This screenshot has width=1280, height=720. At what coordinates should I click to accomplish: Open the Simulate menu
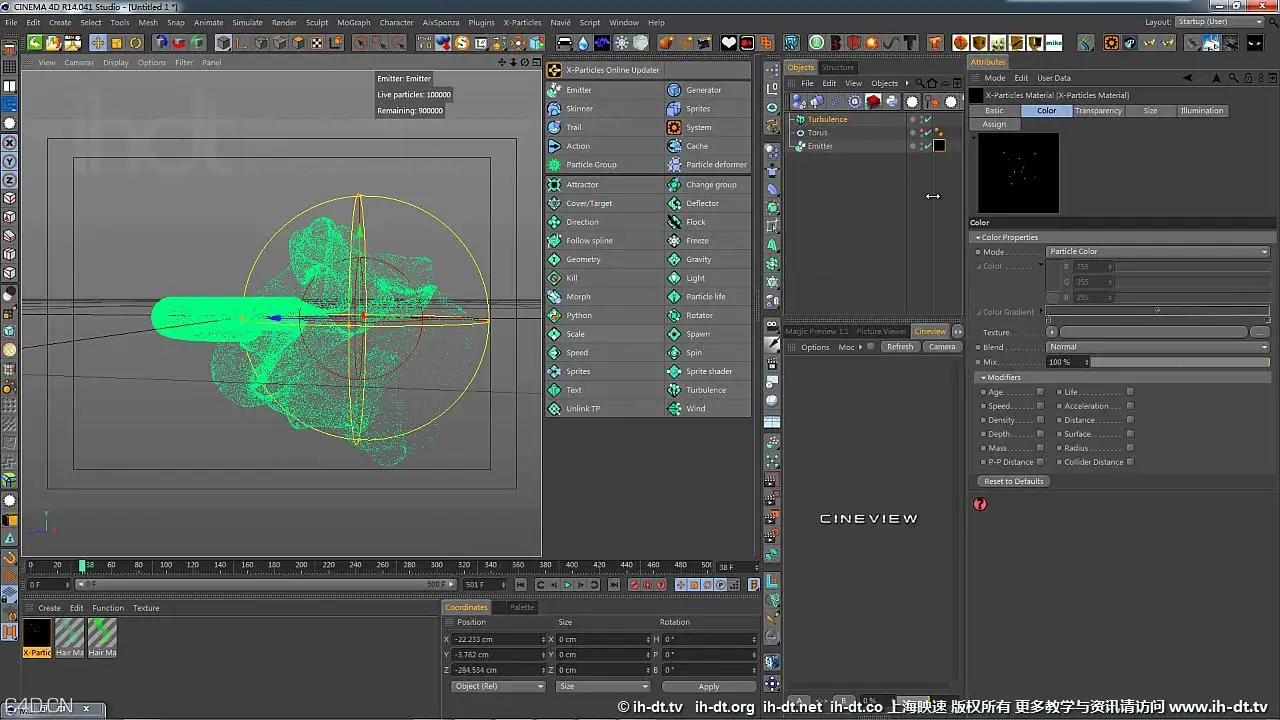click(x=247, y=22)
